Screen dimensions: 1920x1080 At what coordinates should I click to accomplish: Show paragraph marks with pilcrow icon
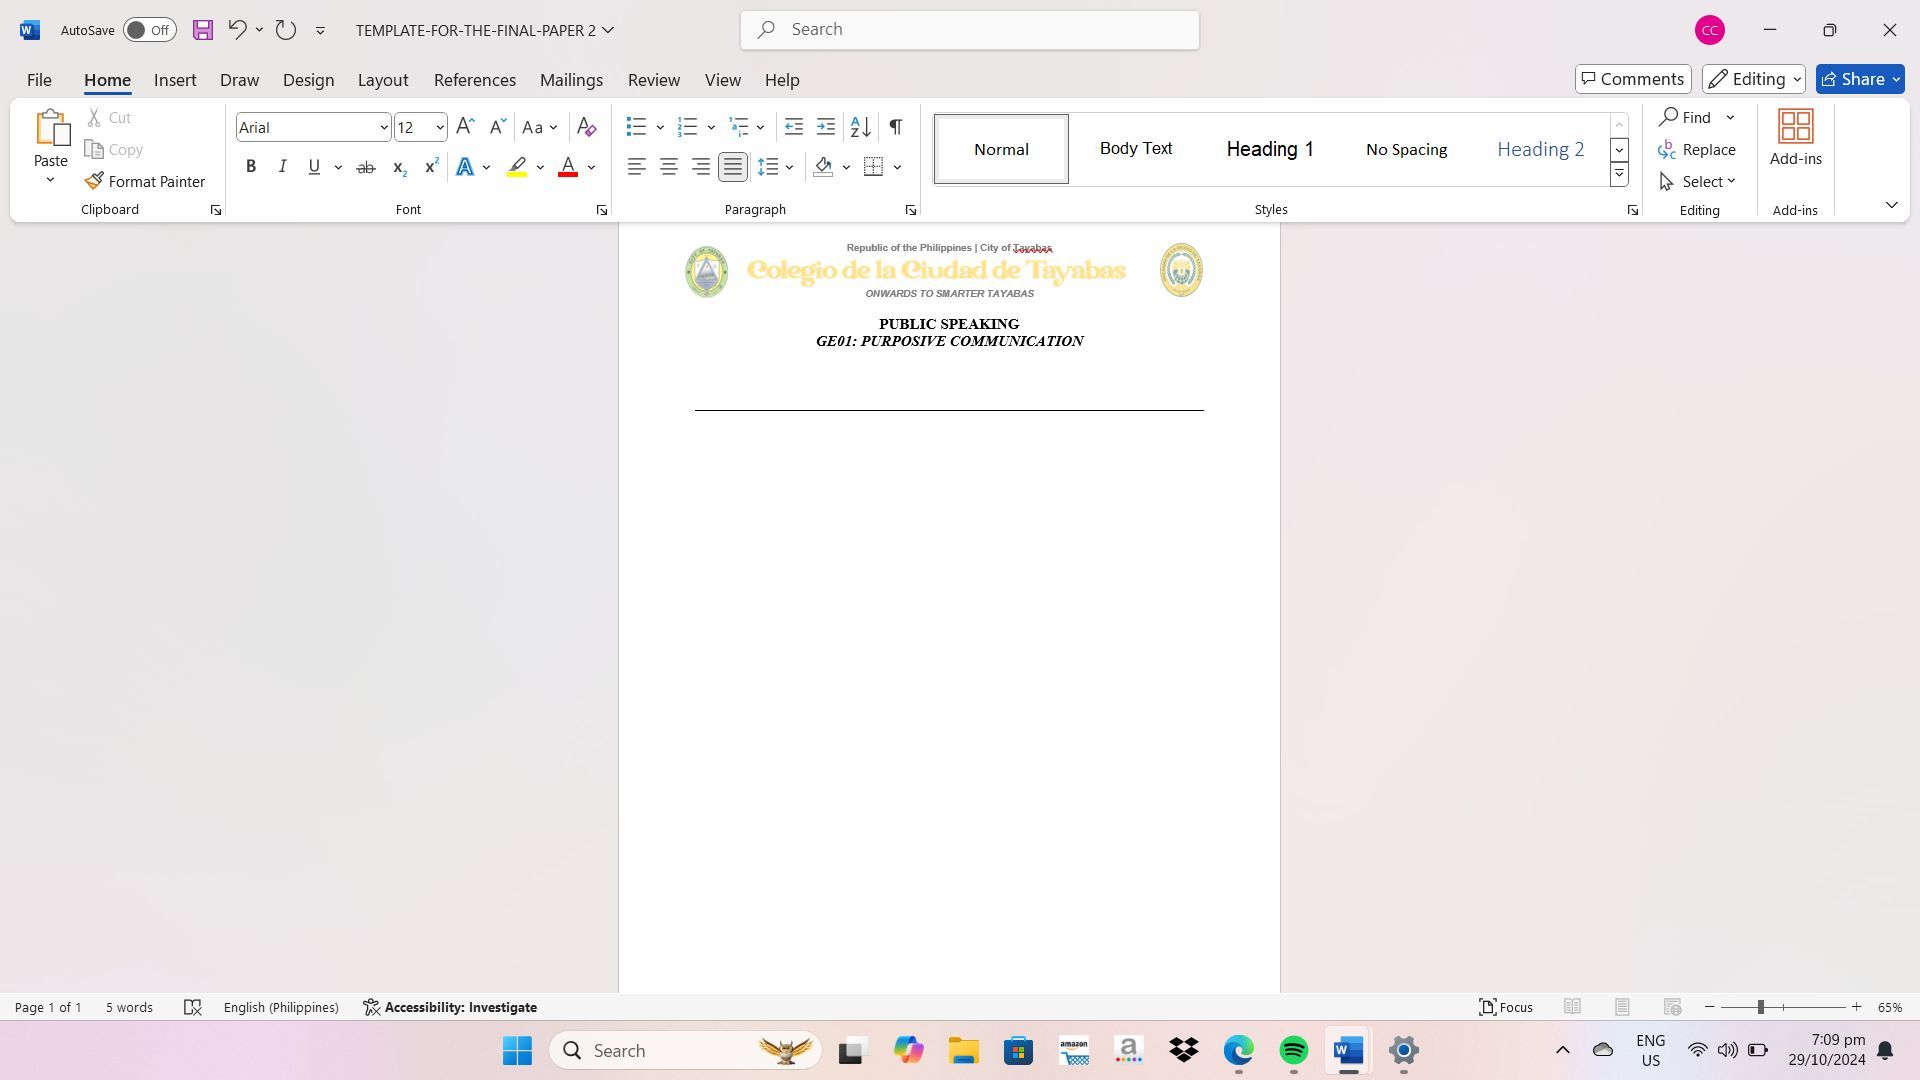point(895,127)
